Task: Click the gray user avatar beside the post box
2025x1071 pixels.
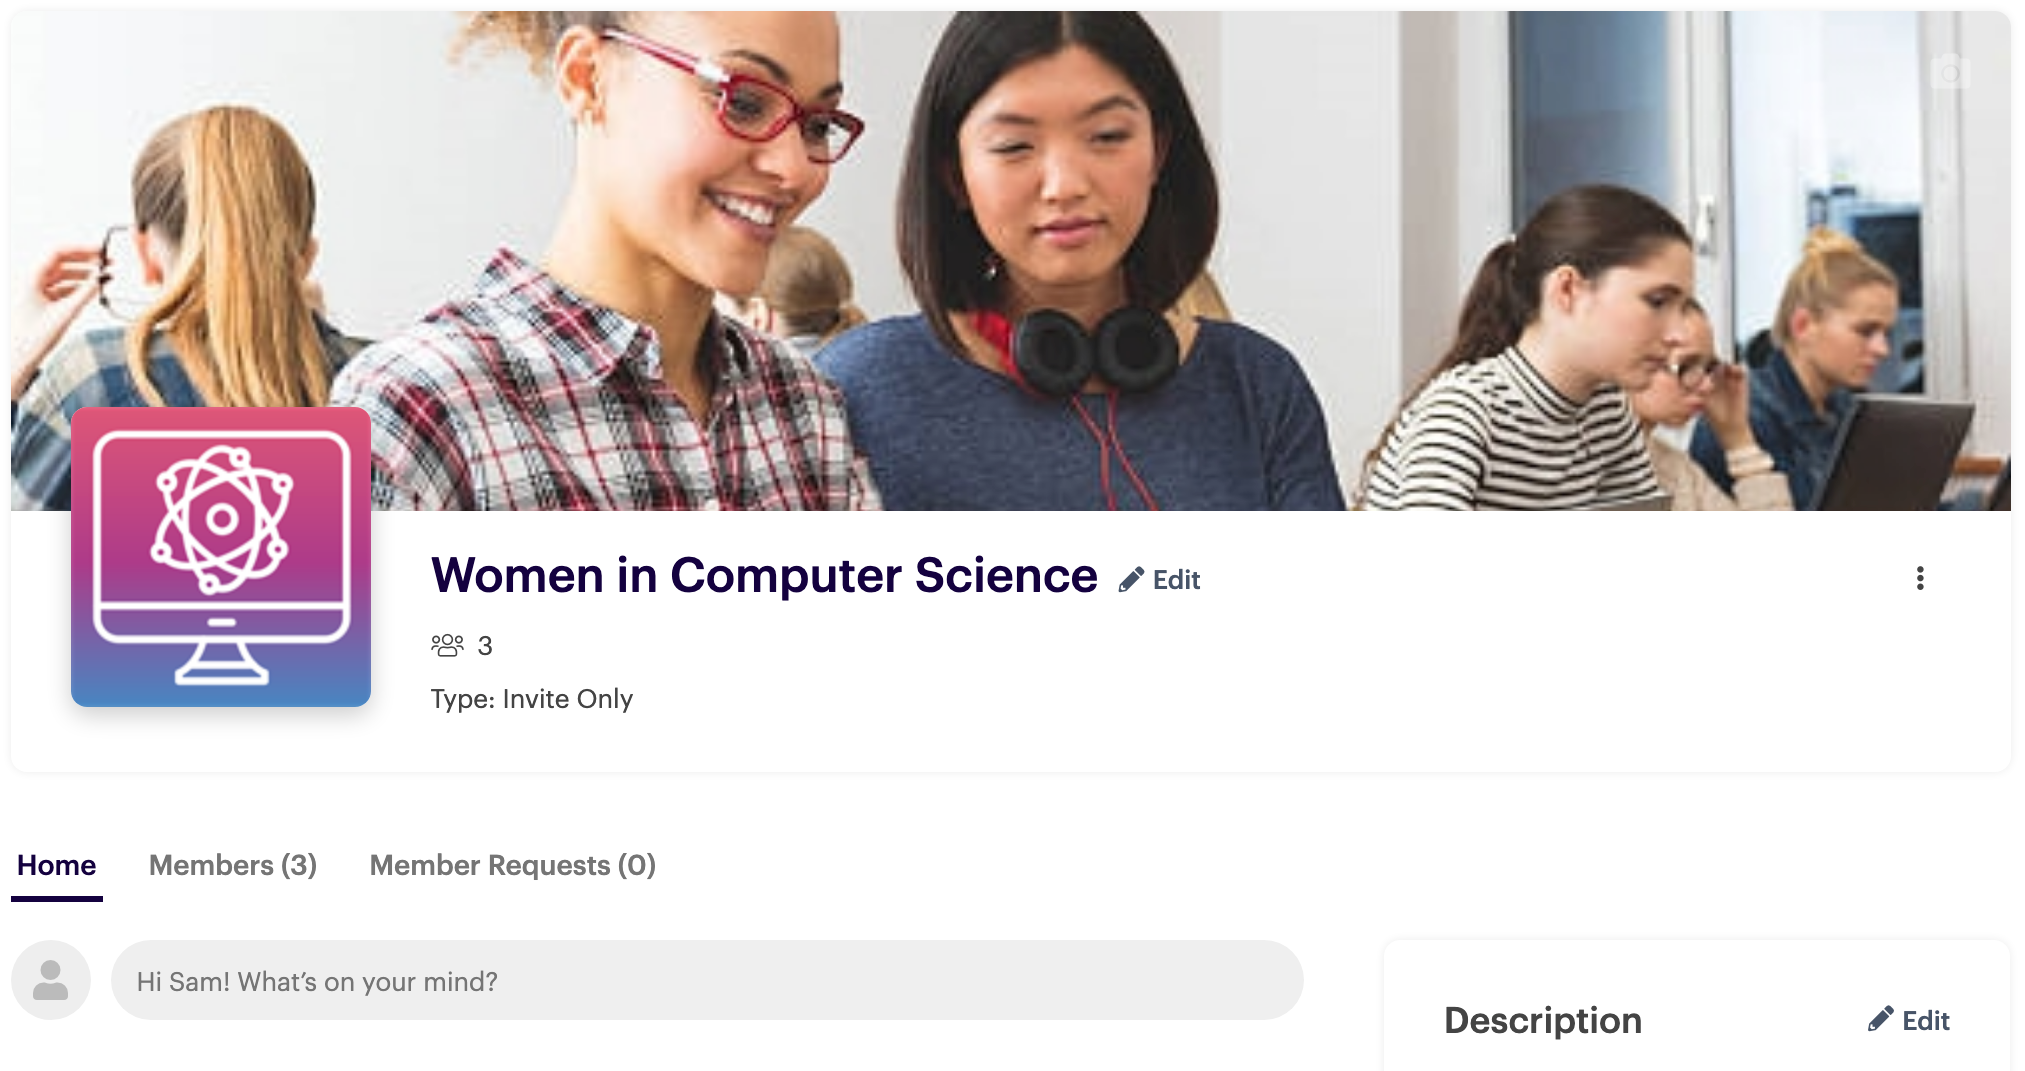Action: (51, 980)
